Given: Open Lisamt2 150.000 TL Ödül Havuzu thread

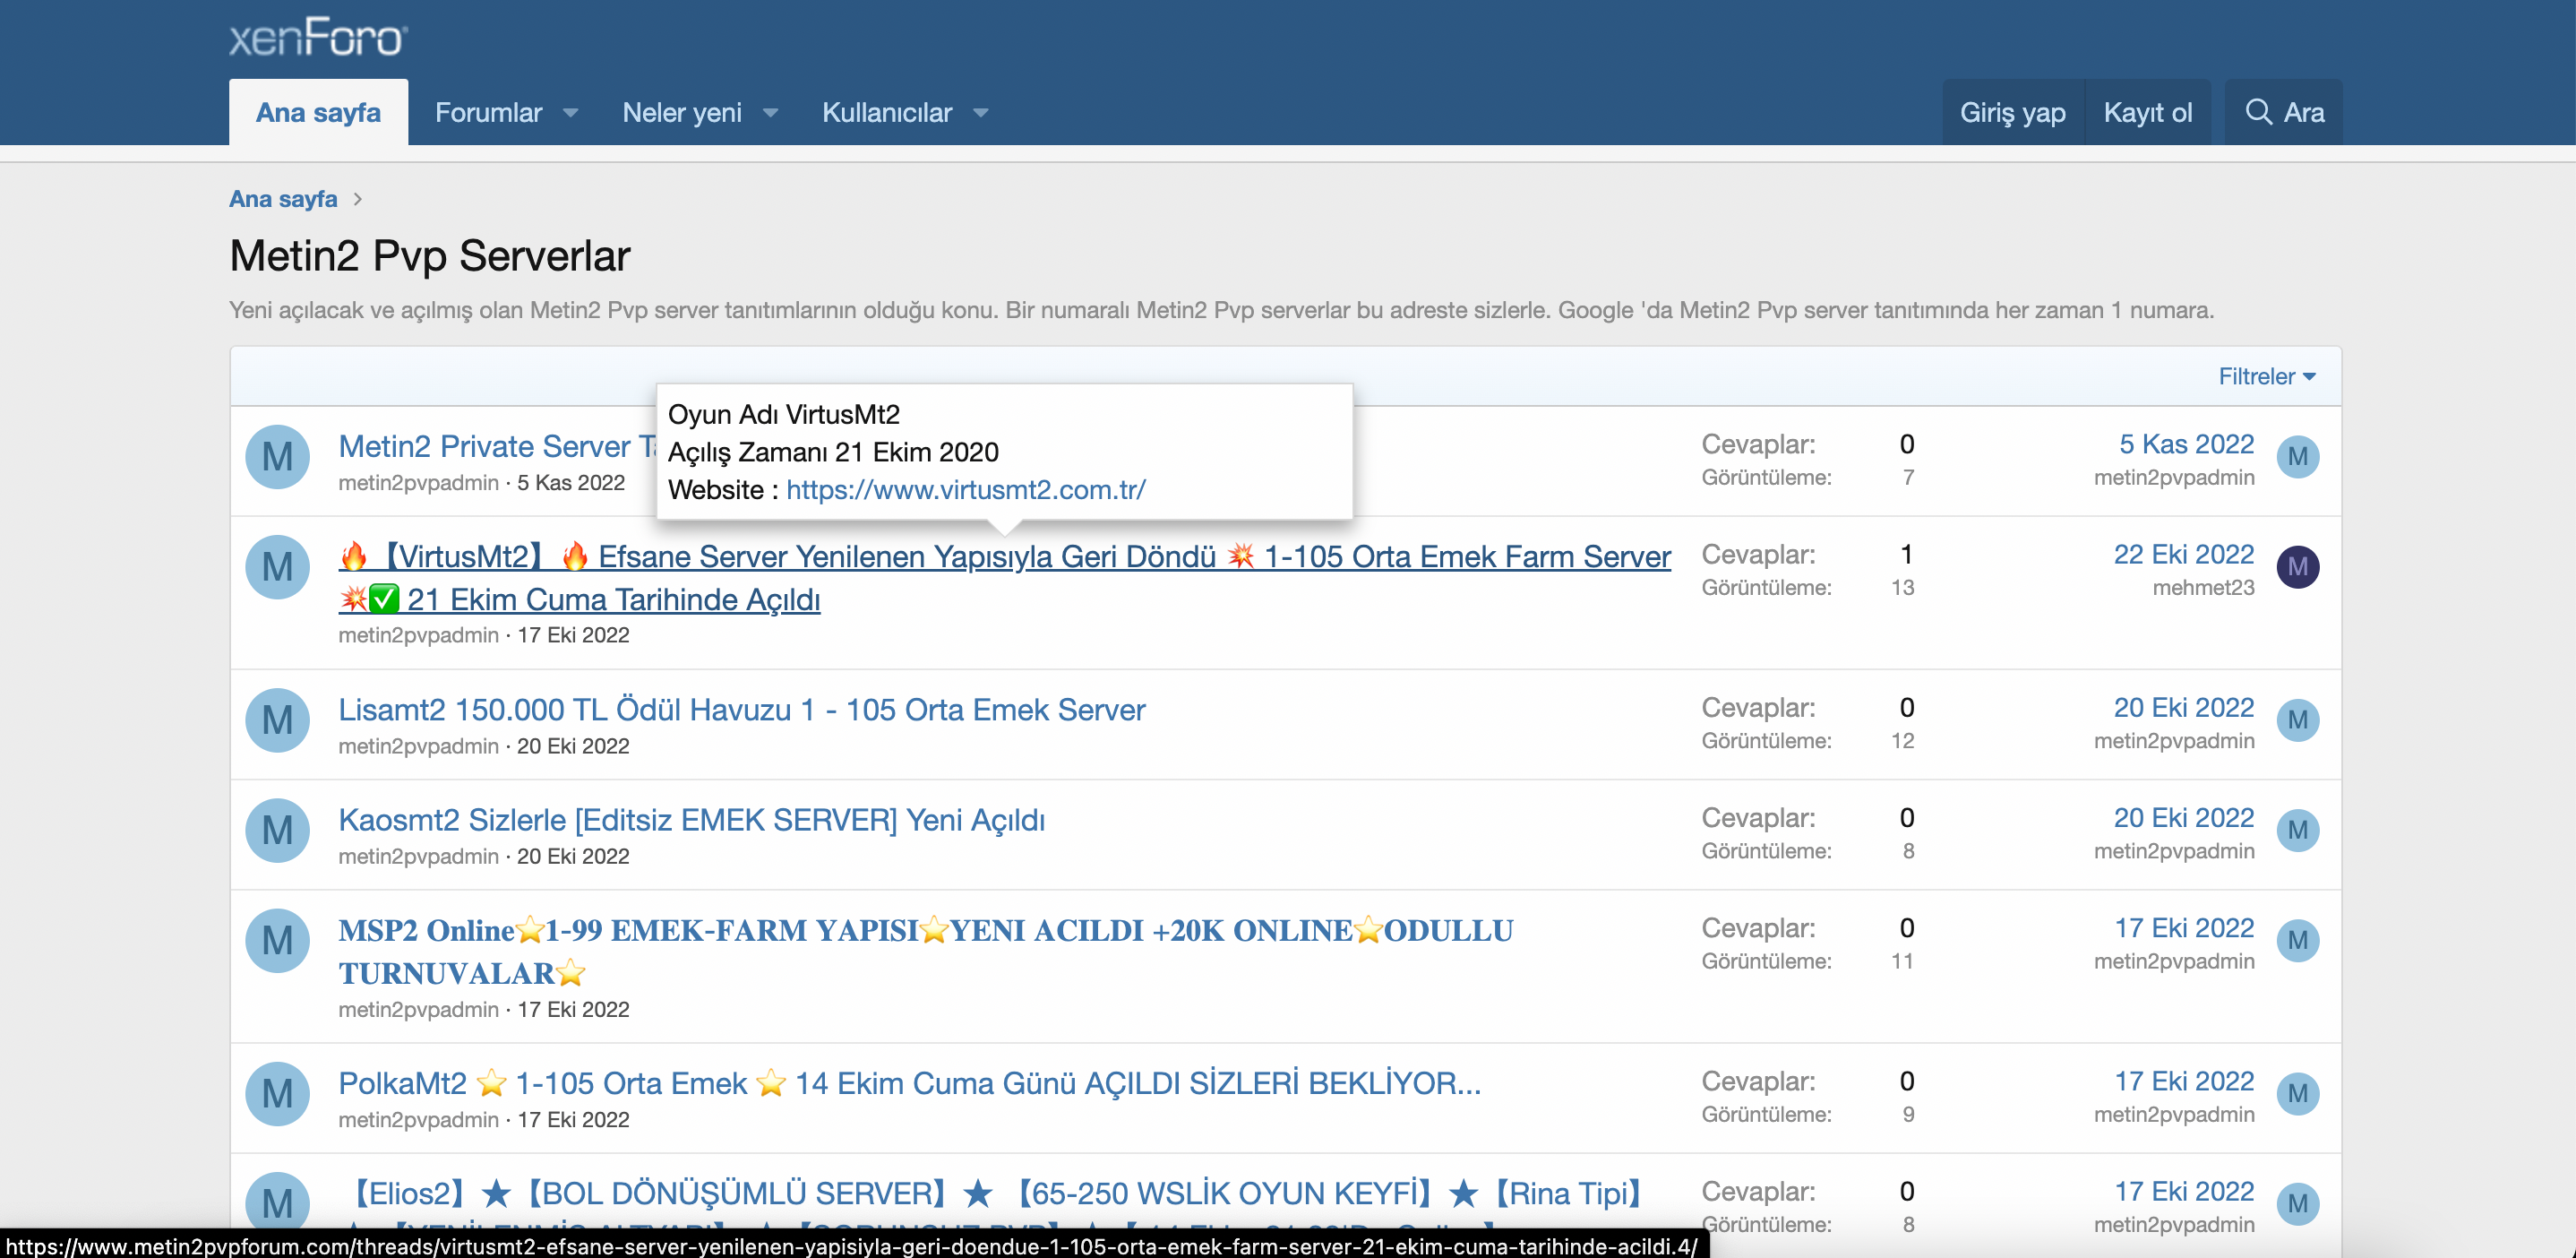Looking at the screenshot, I should coord(741,710).
